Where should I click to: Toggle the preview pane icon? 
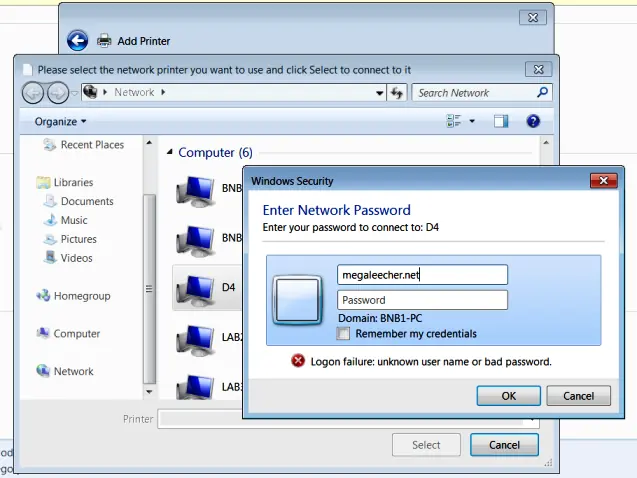tap(501, 121)
